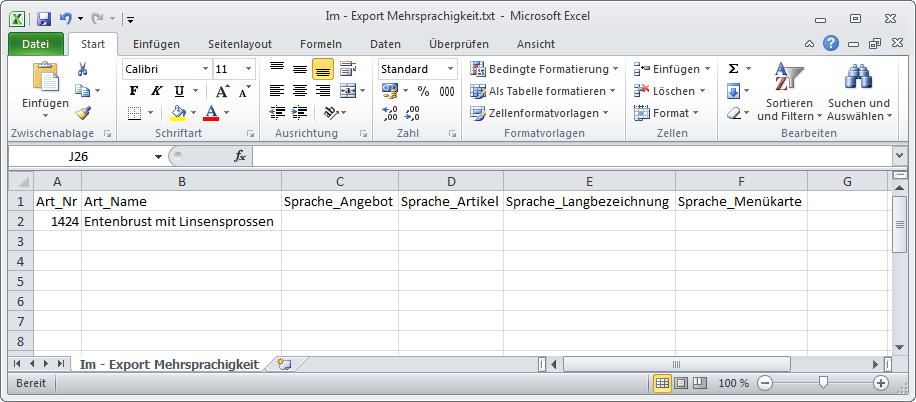Open the Calibri font name dropdown
The image size is (916, 402).
[206, 69]
